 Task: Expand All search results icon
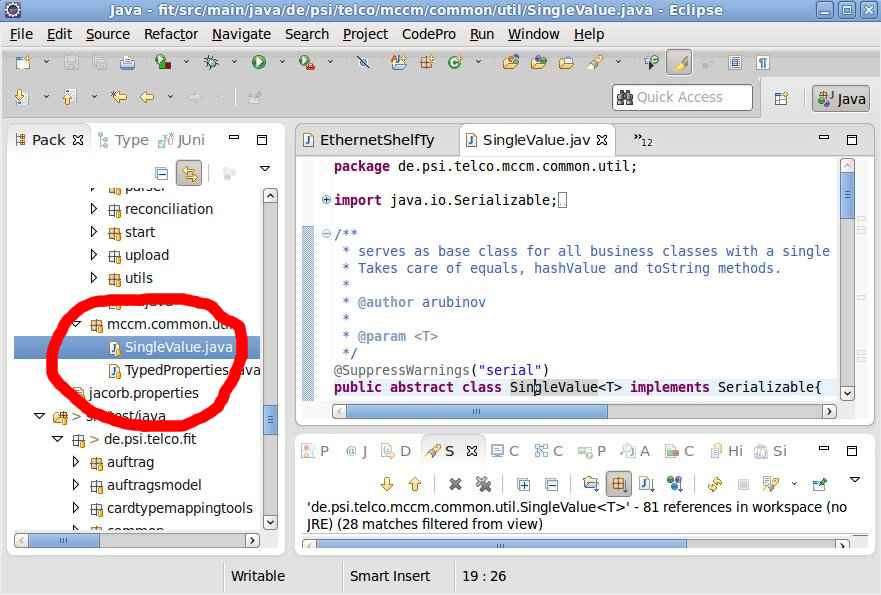523,484
